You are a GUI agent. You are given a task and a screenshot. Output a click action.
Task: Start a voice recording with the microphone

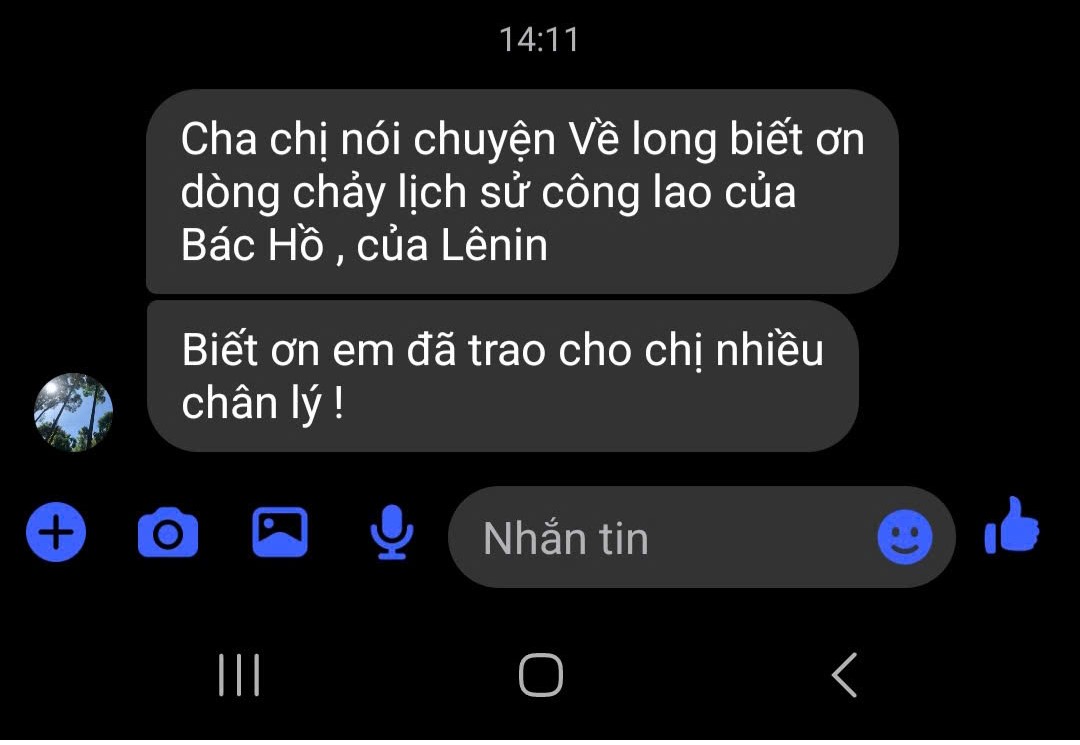click(x=392, y=532)
